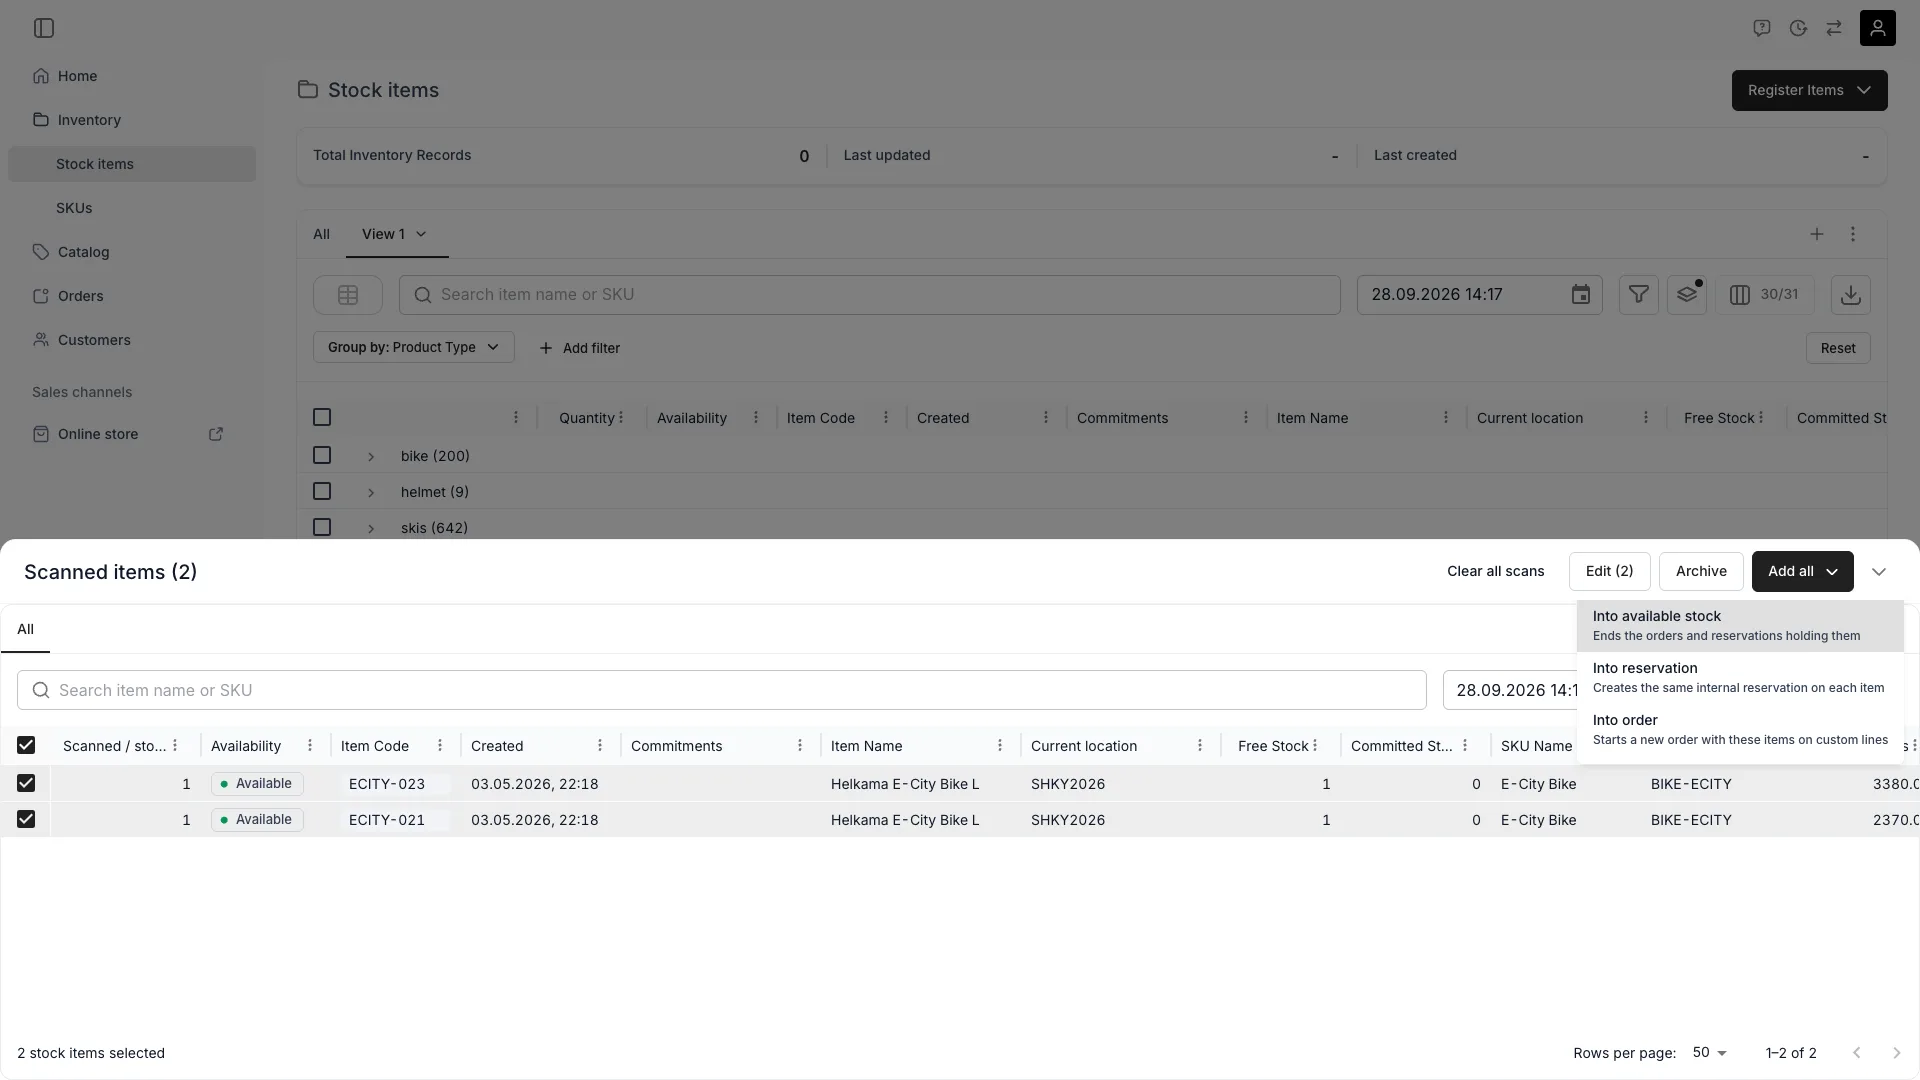This screenshot has height=1080, width=1920.
Task: Open Item Code column menu in scanned items
Action: 440,746
